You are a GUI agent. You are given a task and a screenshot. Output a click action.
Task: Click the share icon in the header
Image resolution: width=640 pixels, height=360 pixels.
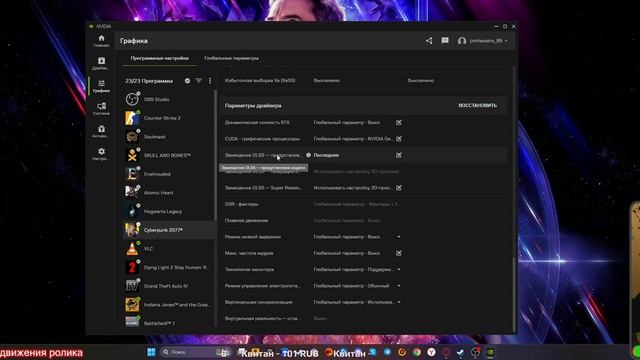(x=429, y=40)
